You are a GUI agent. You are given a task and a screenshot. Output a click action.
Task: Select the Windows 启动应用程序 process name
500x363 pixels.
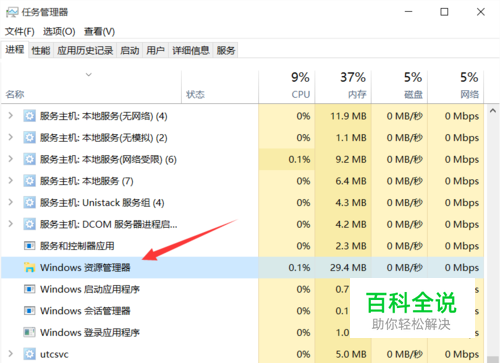90,289
